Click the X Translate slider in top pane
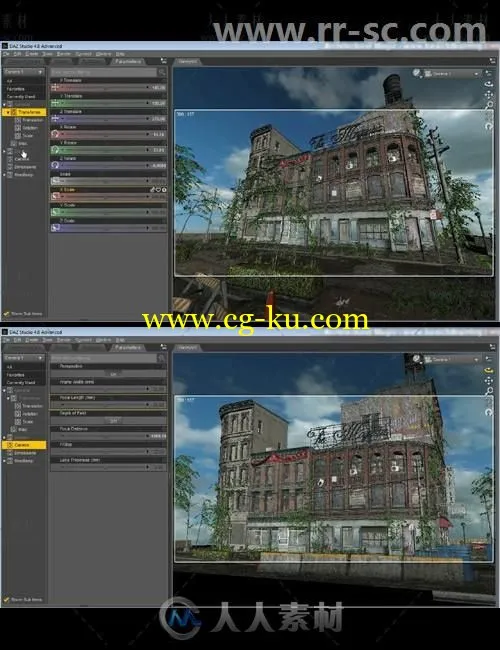 pyautogui.click(x=109, y=87)
